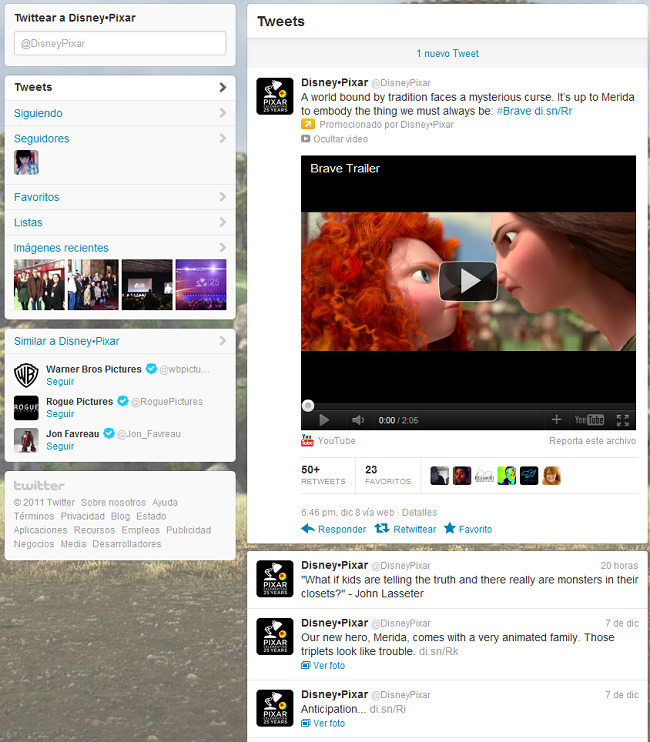Open the third recent image of dark auditorium
Image resolution: width=650 pixels, height=742 pixels.
[147, 284]
